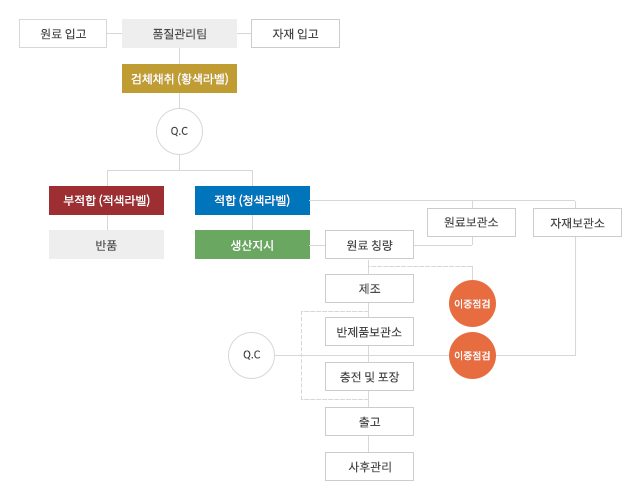
Task: Select the 충전 및 포장 box
Action: (x=369, y=377)
